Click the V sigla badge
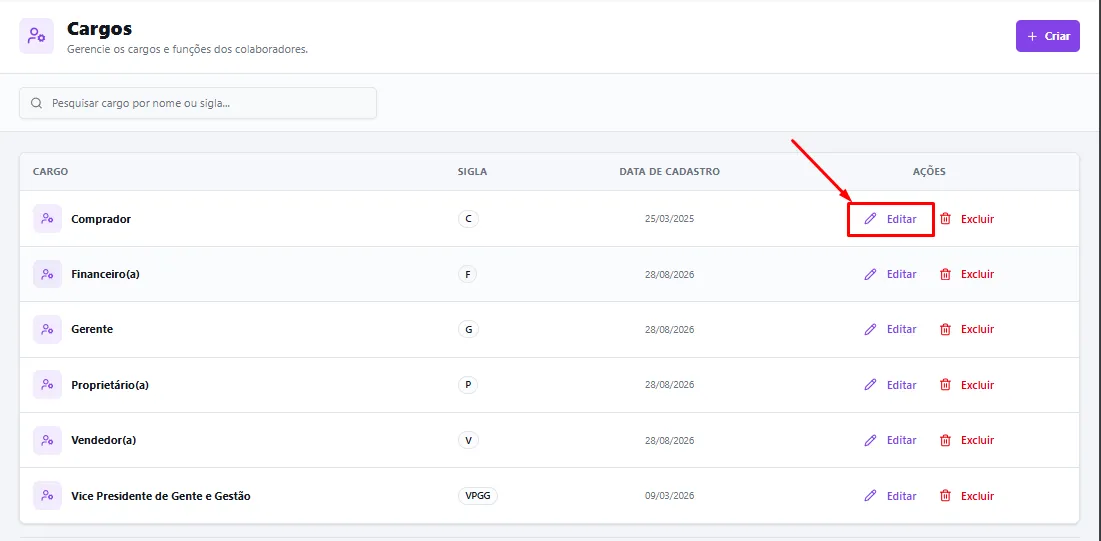Screen dimensions: 1101x541 [468, 440]
